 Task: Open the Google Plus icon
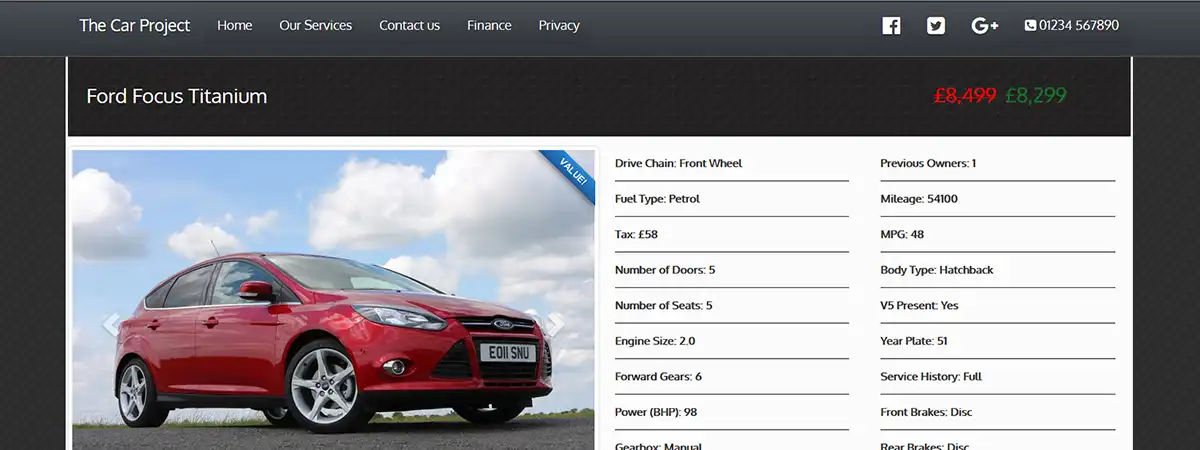coord(985,26)
